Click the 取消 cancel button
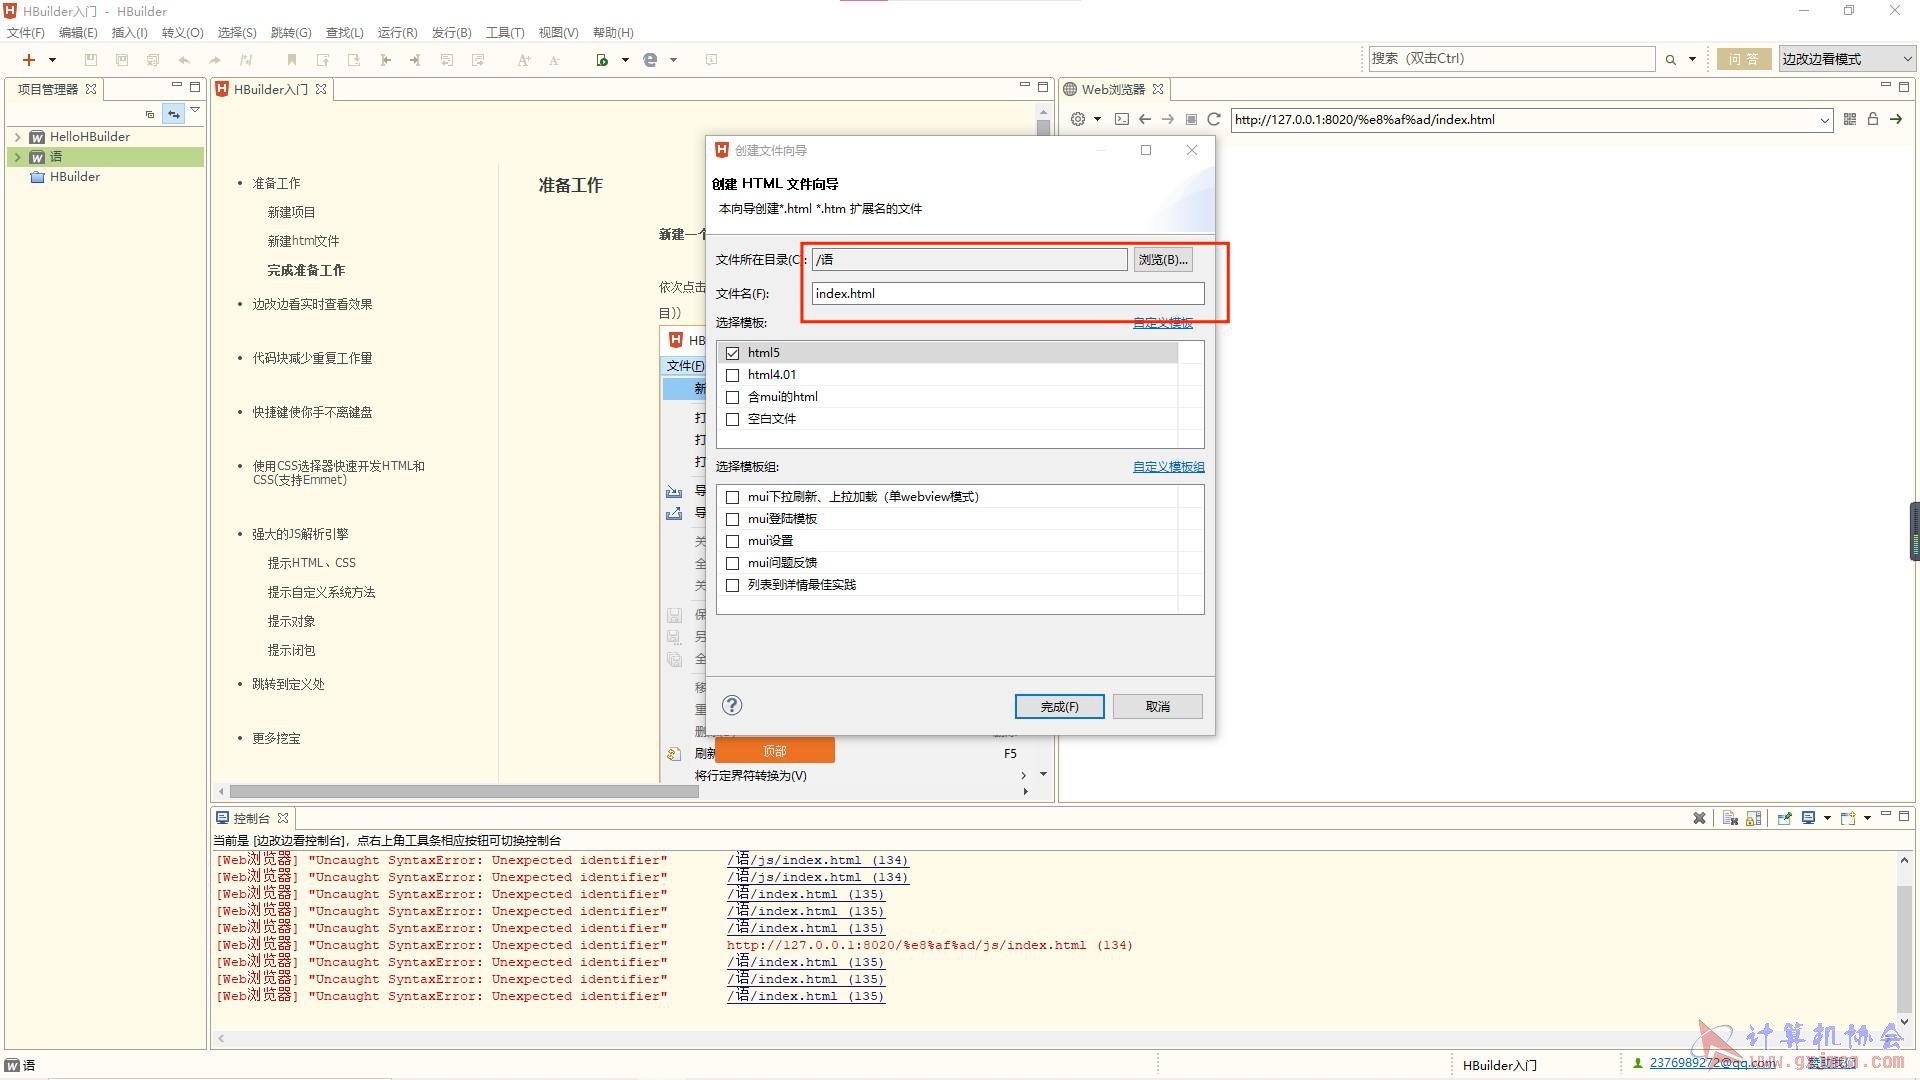Screen dimensions: 1920x1080 click(1158, 706)
